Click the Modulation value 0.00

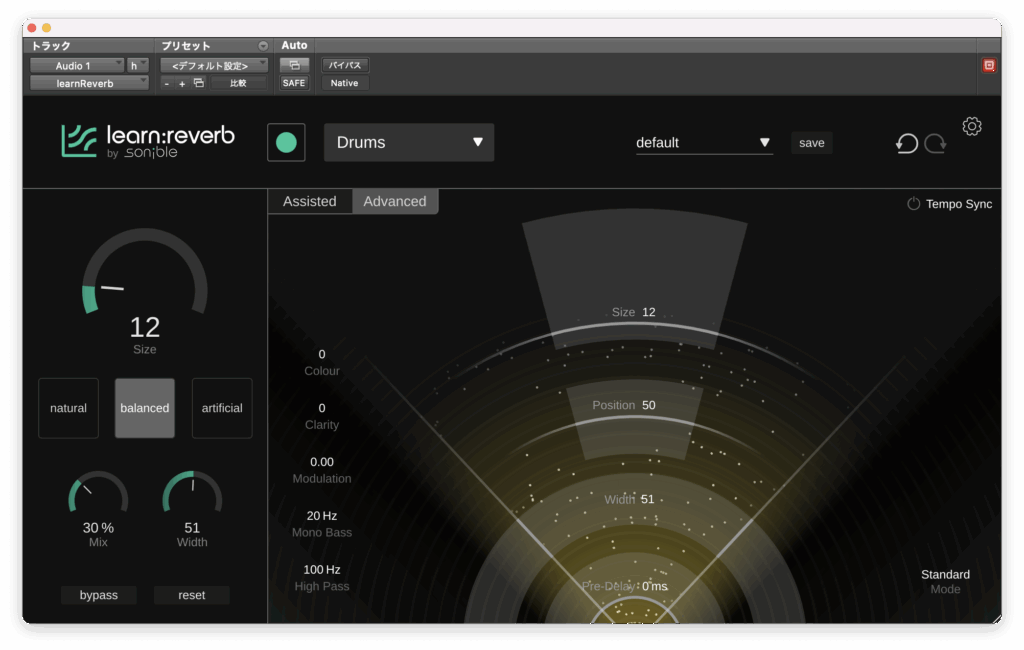click(x=322, y=462)
